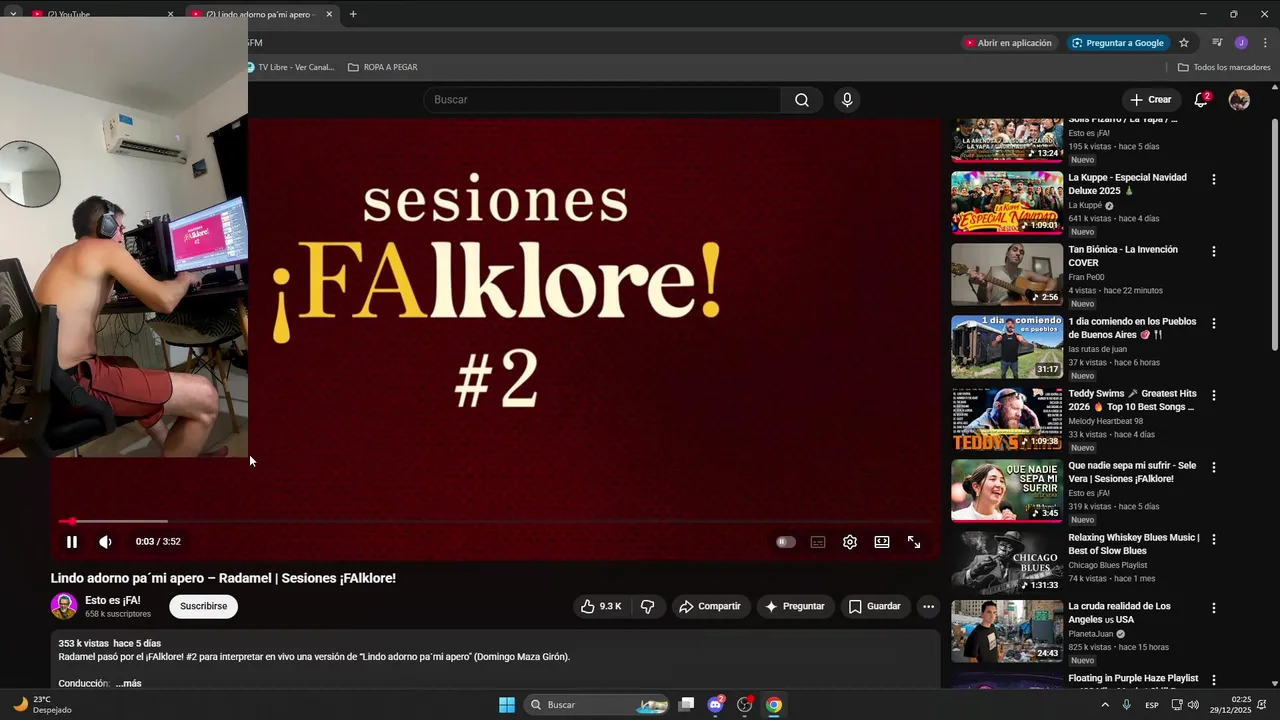The width and height of the screenshot is (1280, 720).
Task: Enter fullscreen with the player's fullscreen icon
Action: click(914, 542)
